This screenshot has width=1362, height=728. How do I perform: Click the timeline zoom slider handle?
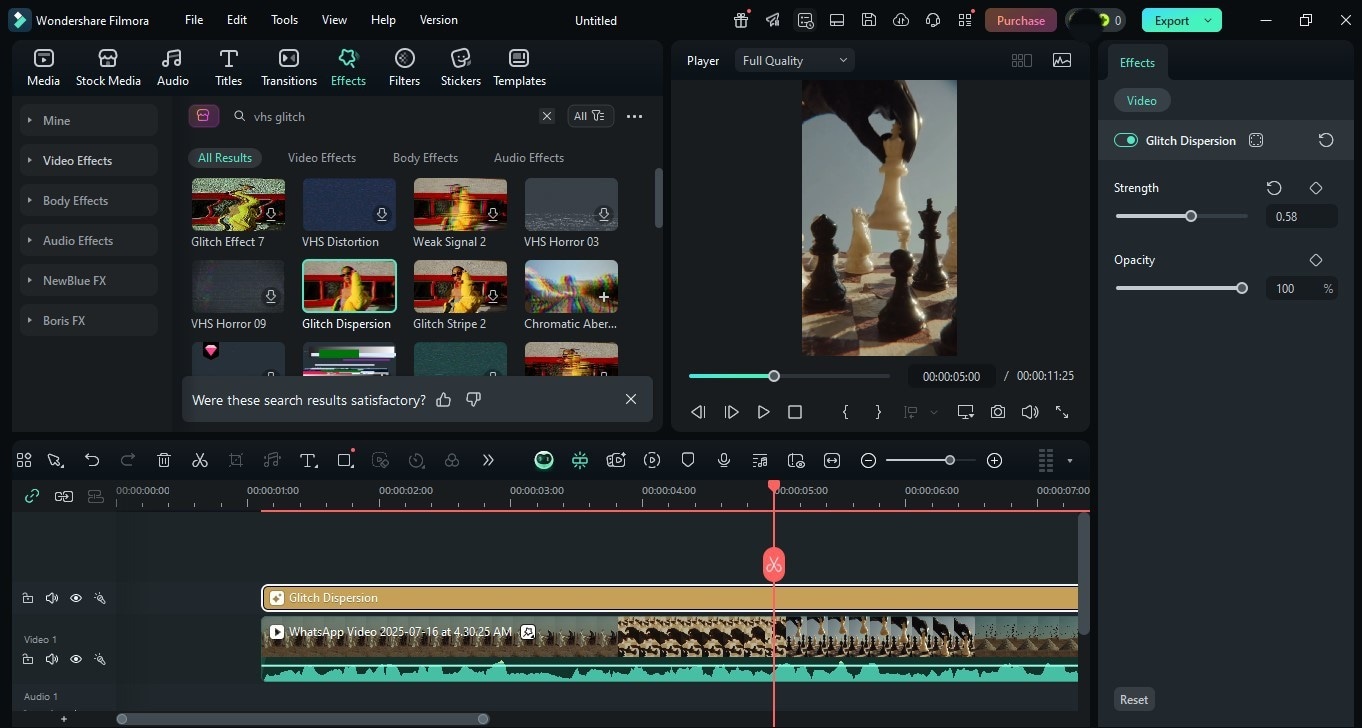pos(950,460)
